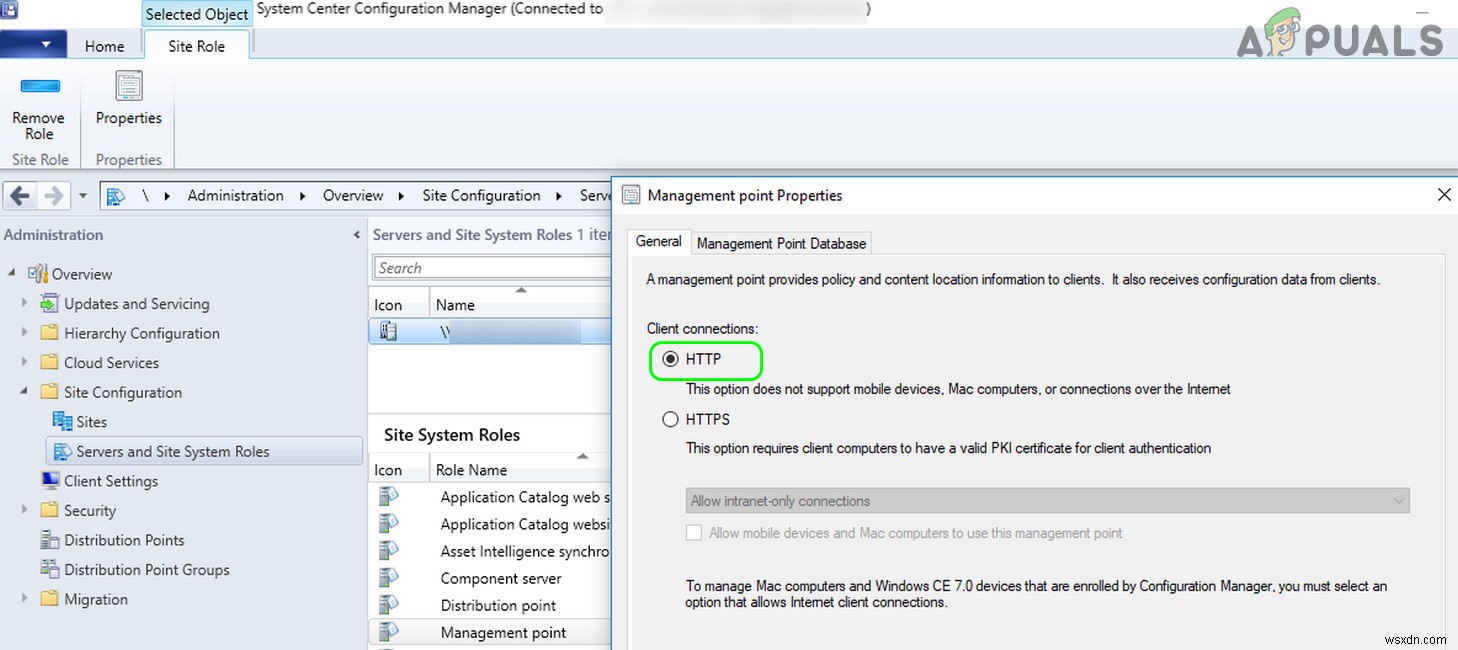The height and width of the screenshot is (650, 1458).
Task: Click the Application Catalog web service icon
Action: 389,497
